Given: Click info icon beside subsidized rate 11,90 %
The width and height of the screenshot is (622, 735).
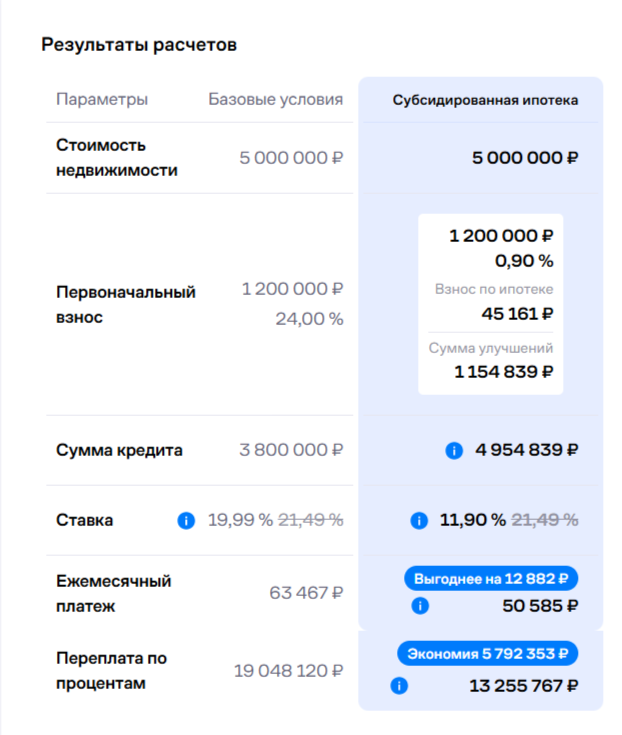Looking at the screenshot, I should point(419,520).
